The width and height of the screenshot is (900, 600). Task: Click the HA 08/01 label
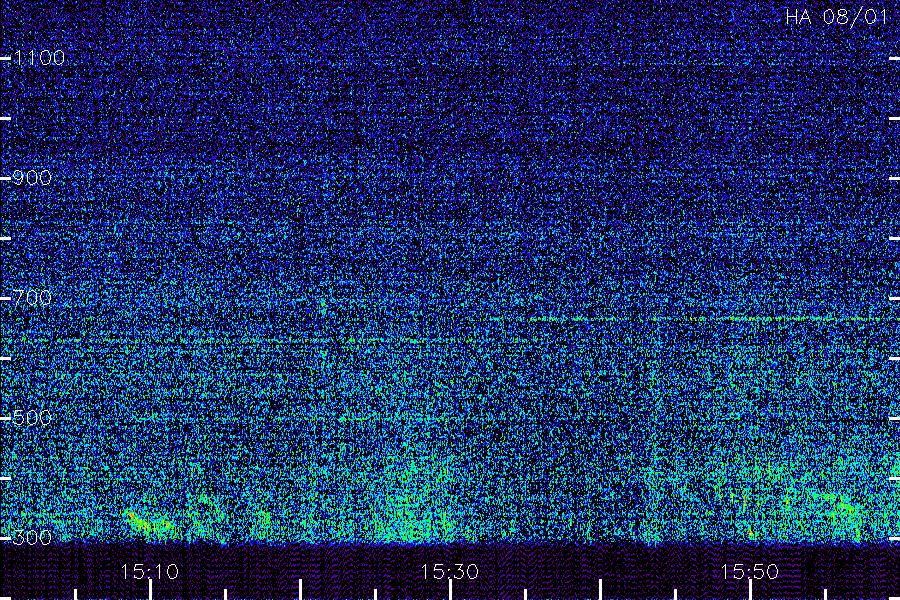[836, 17]
